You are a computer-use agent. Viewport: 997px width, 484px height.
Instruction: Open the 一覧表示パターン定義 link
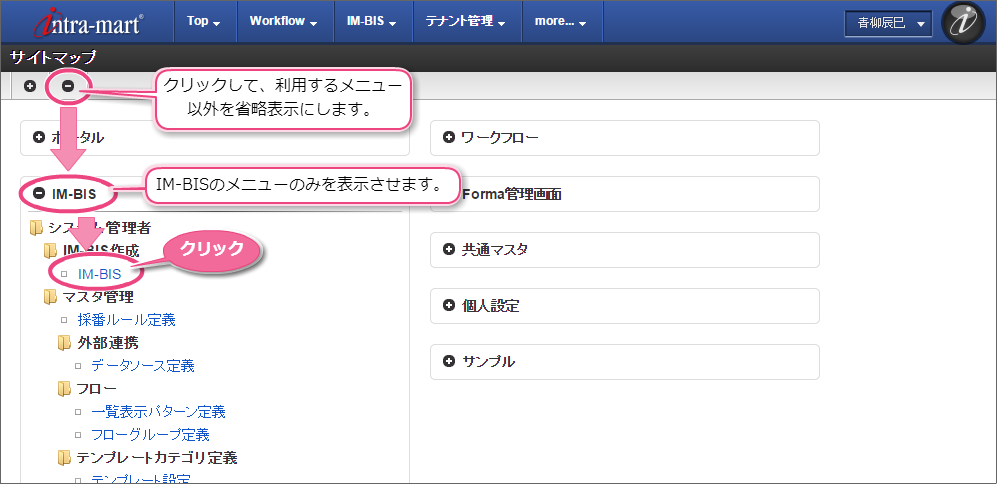[158, 411]
